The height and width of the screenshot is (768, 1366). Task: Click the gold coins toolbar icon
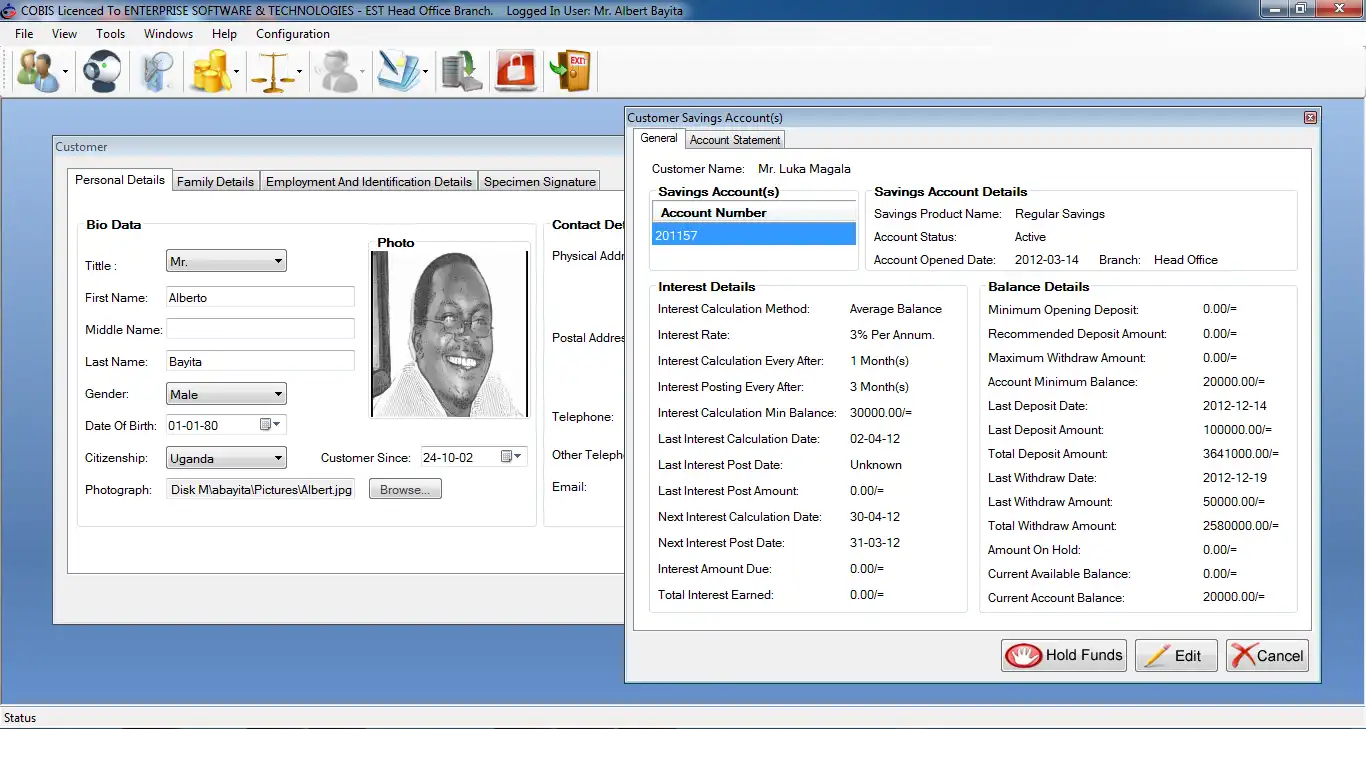coord(211,72)
